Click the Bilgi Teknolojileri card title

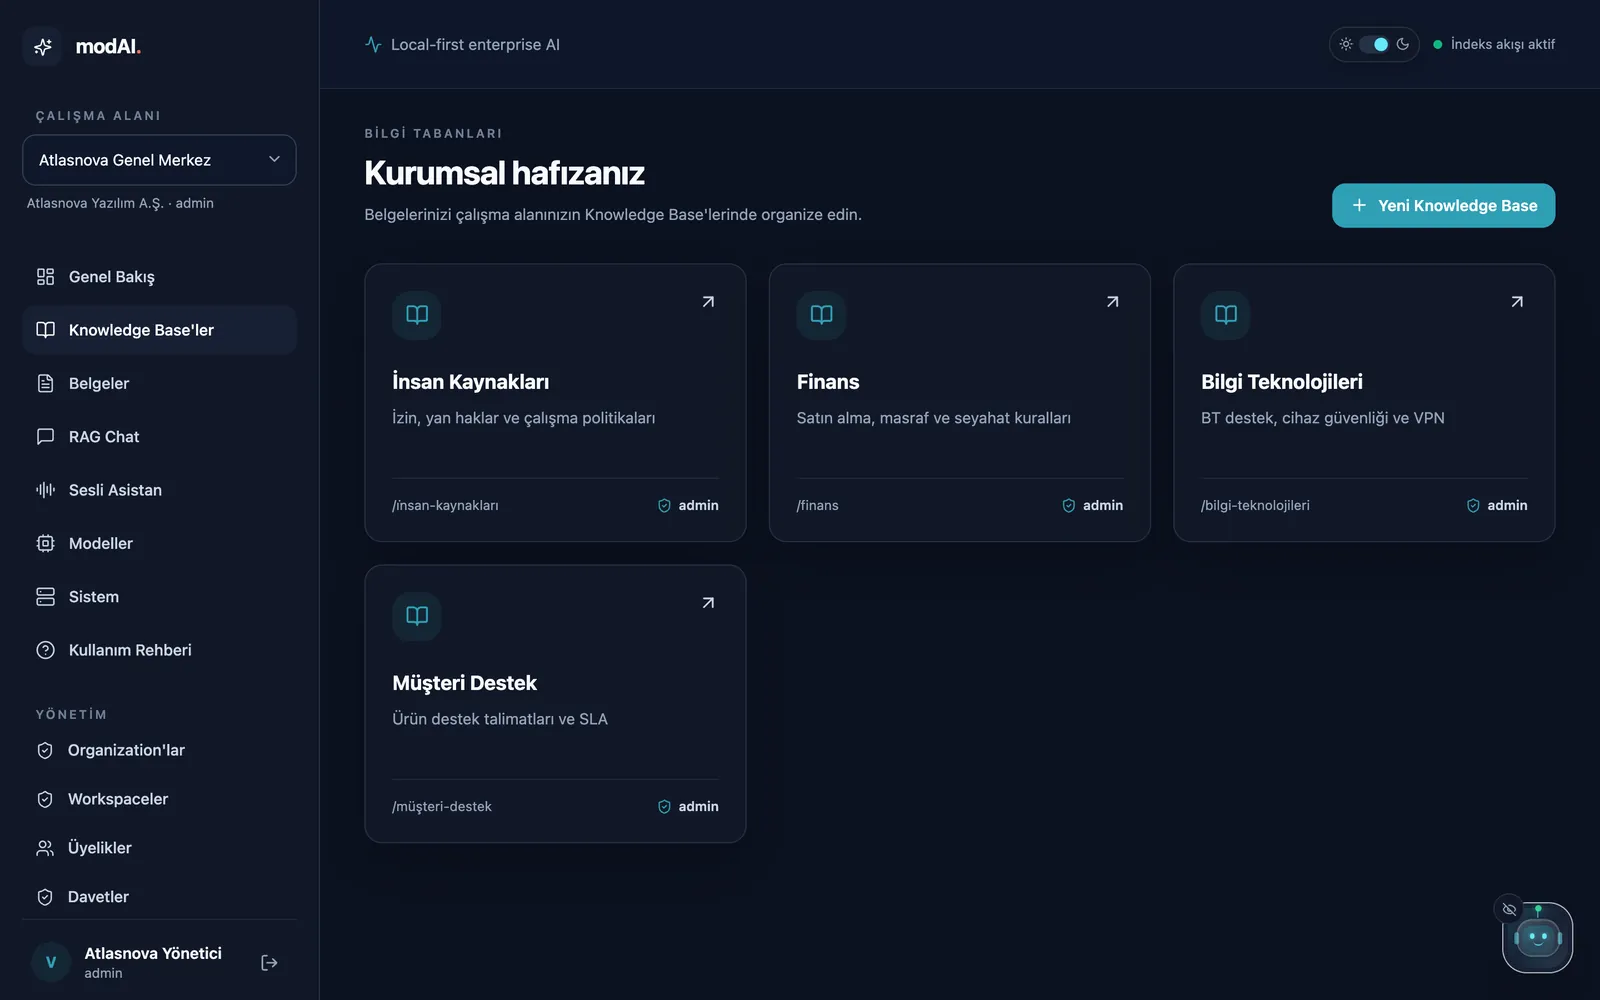[1282, 382]
